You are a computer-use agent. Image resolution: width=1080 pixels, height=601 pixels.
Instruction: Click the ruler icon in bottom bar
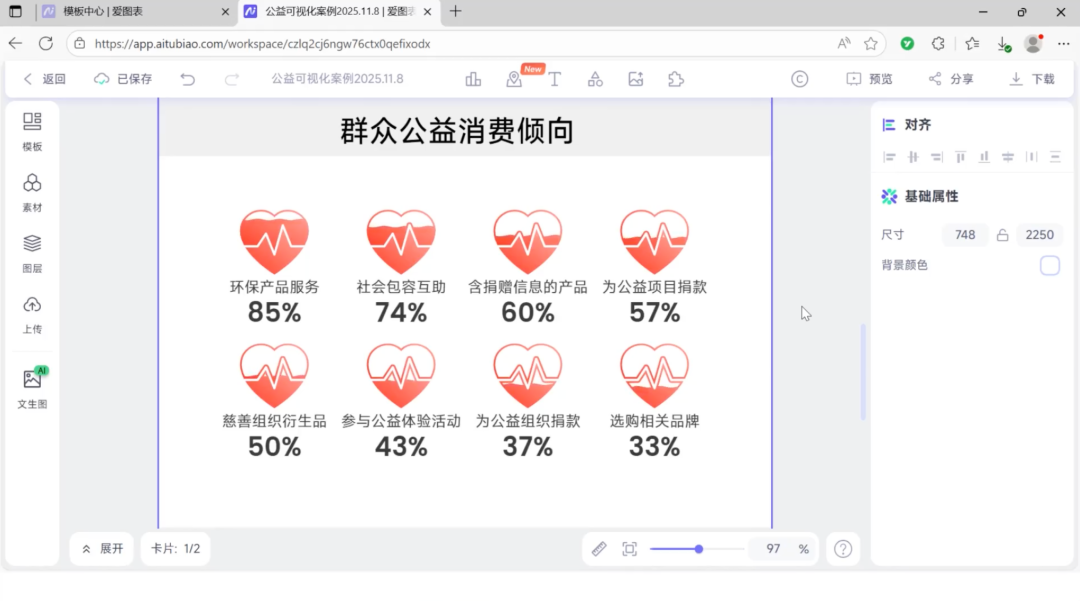point(599,549)
